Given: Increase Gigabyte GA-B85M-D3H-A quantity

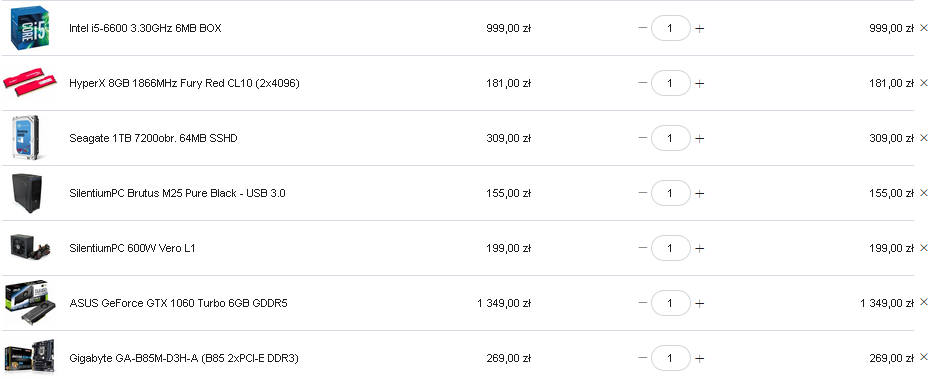Looking at the screenshot, I should pyautogui.click(x=700, y=358).
